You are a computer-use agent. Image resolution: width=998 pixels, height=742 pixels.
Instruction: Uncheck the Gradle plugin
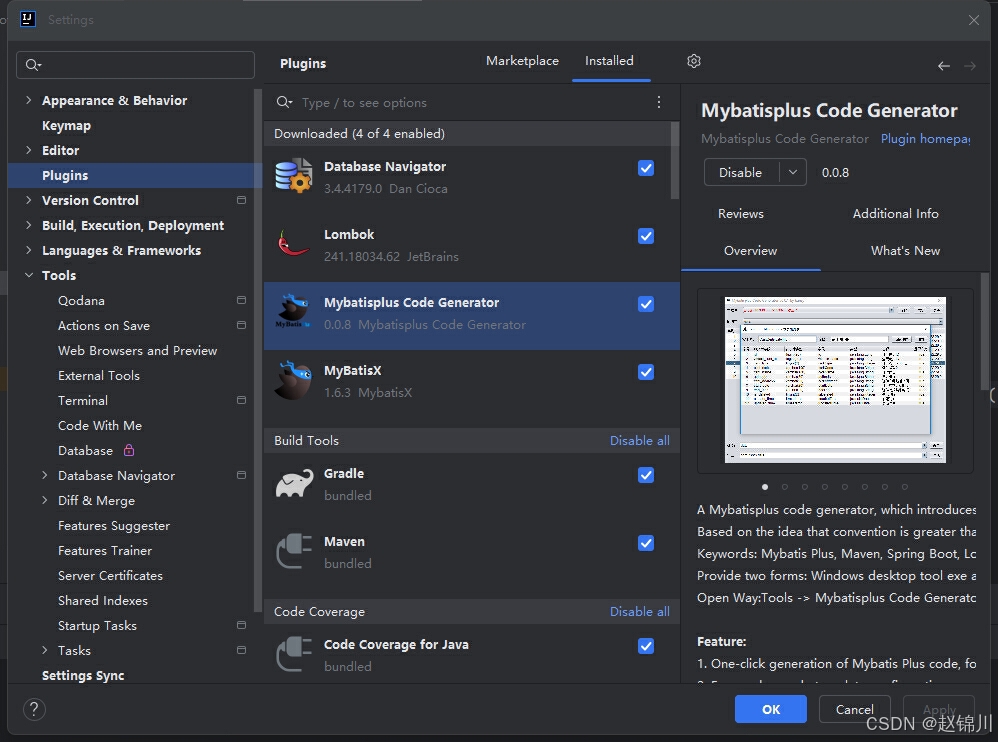[645, 475]
